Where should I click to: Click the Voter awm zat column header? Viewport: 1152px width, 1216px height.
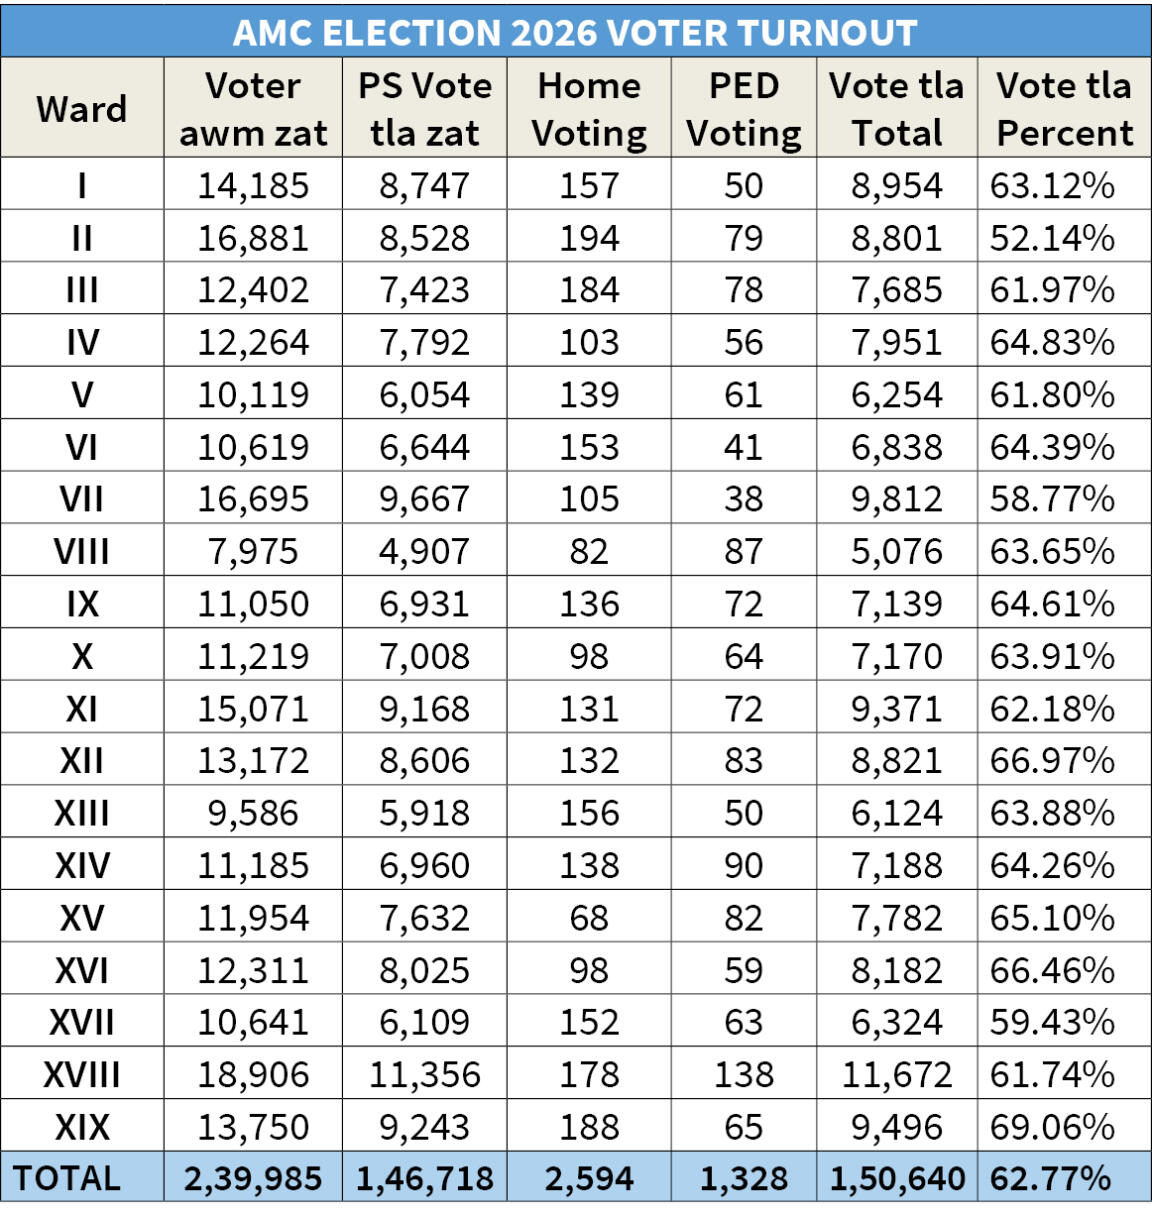pyautogui.click(x=253, y=108)
